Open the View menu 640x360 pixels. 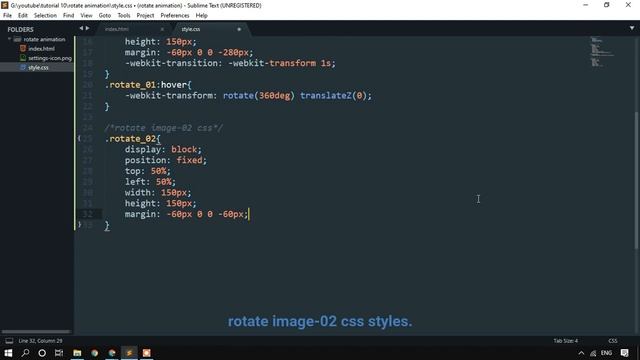coord(86,16)
